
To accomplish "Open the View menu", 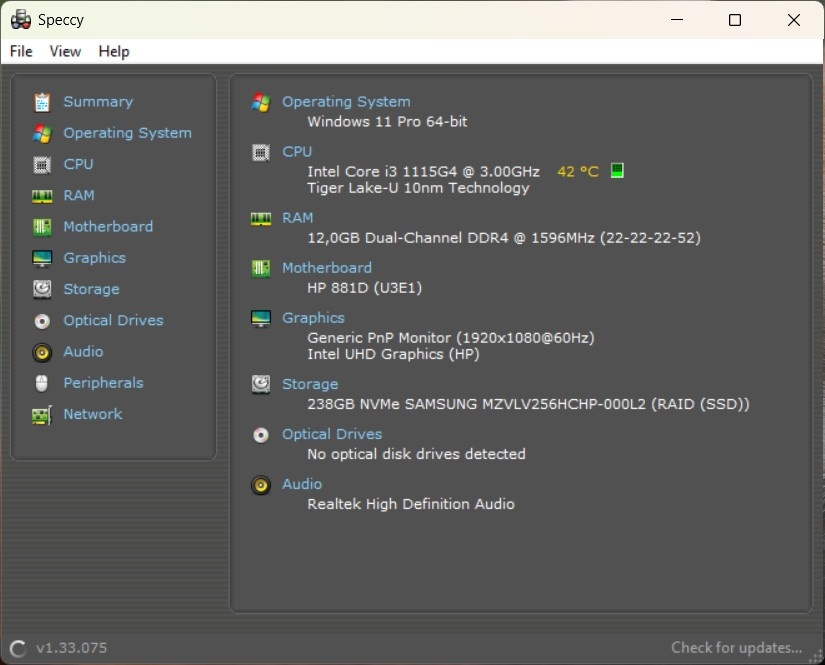I will [65, 51].
